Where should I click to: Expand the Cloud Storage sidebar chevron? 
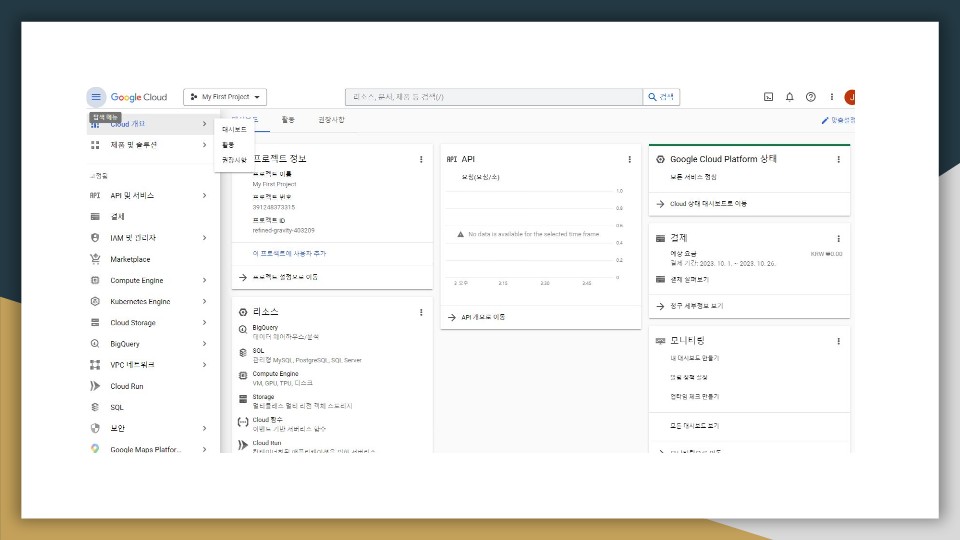tap(204, 323)
